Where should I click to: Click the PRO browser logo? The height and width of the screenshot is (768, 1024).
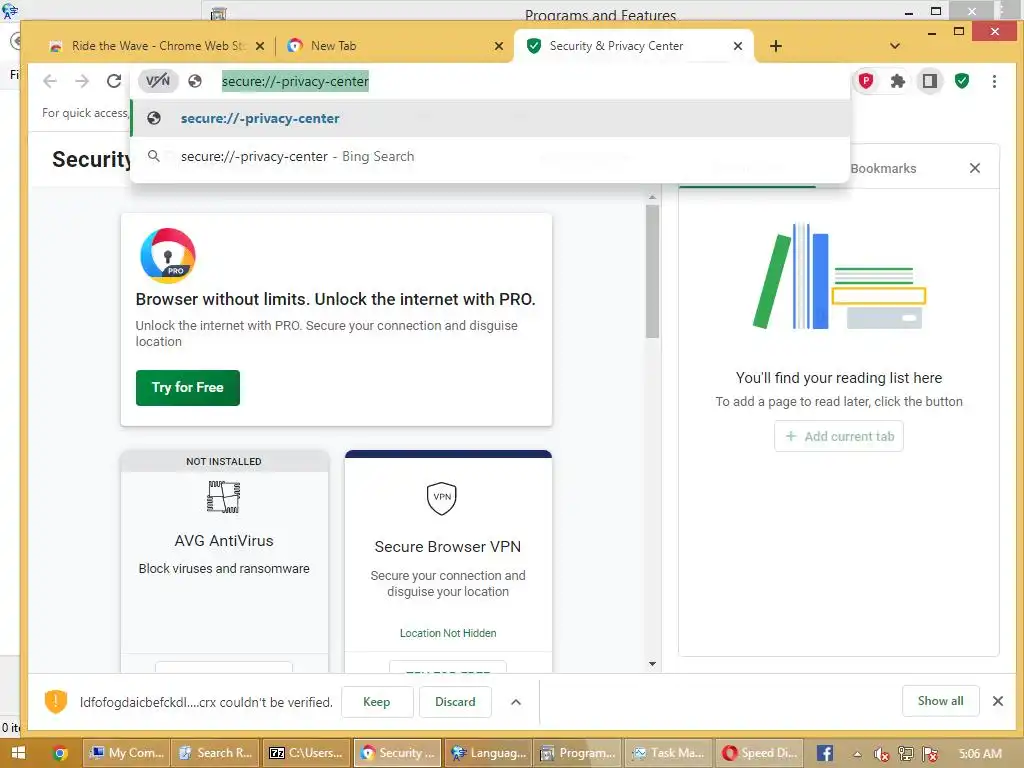[x=168, y=255]
